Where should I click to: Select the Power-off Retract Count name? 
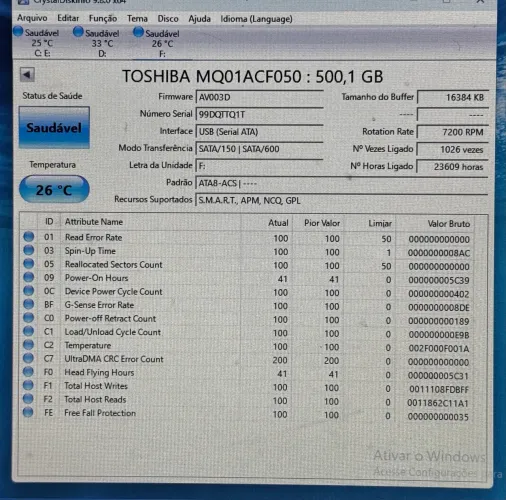click(110, 319)
